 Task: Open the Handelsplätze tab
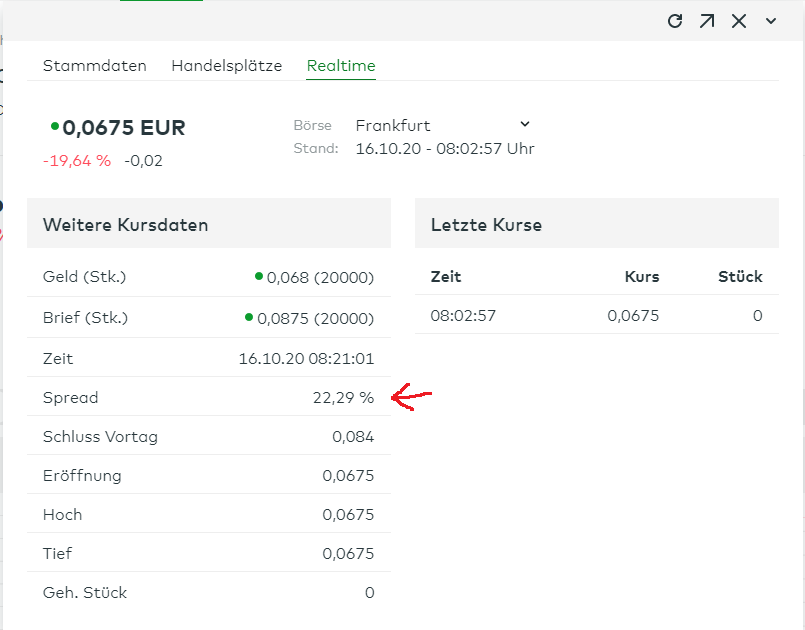tap(227, 65)
